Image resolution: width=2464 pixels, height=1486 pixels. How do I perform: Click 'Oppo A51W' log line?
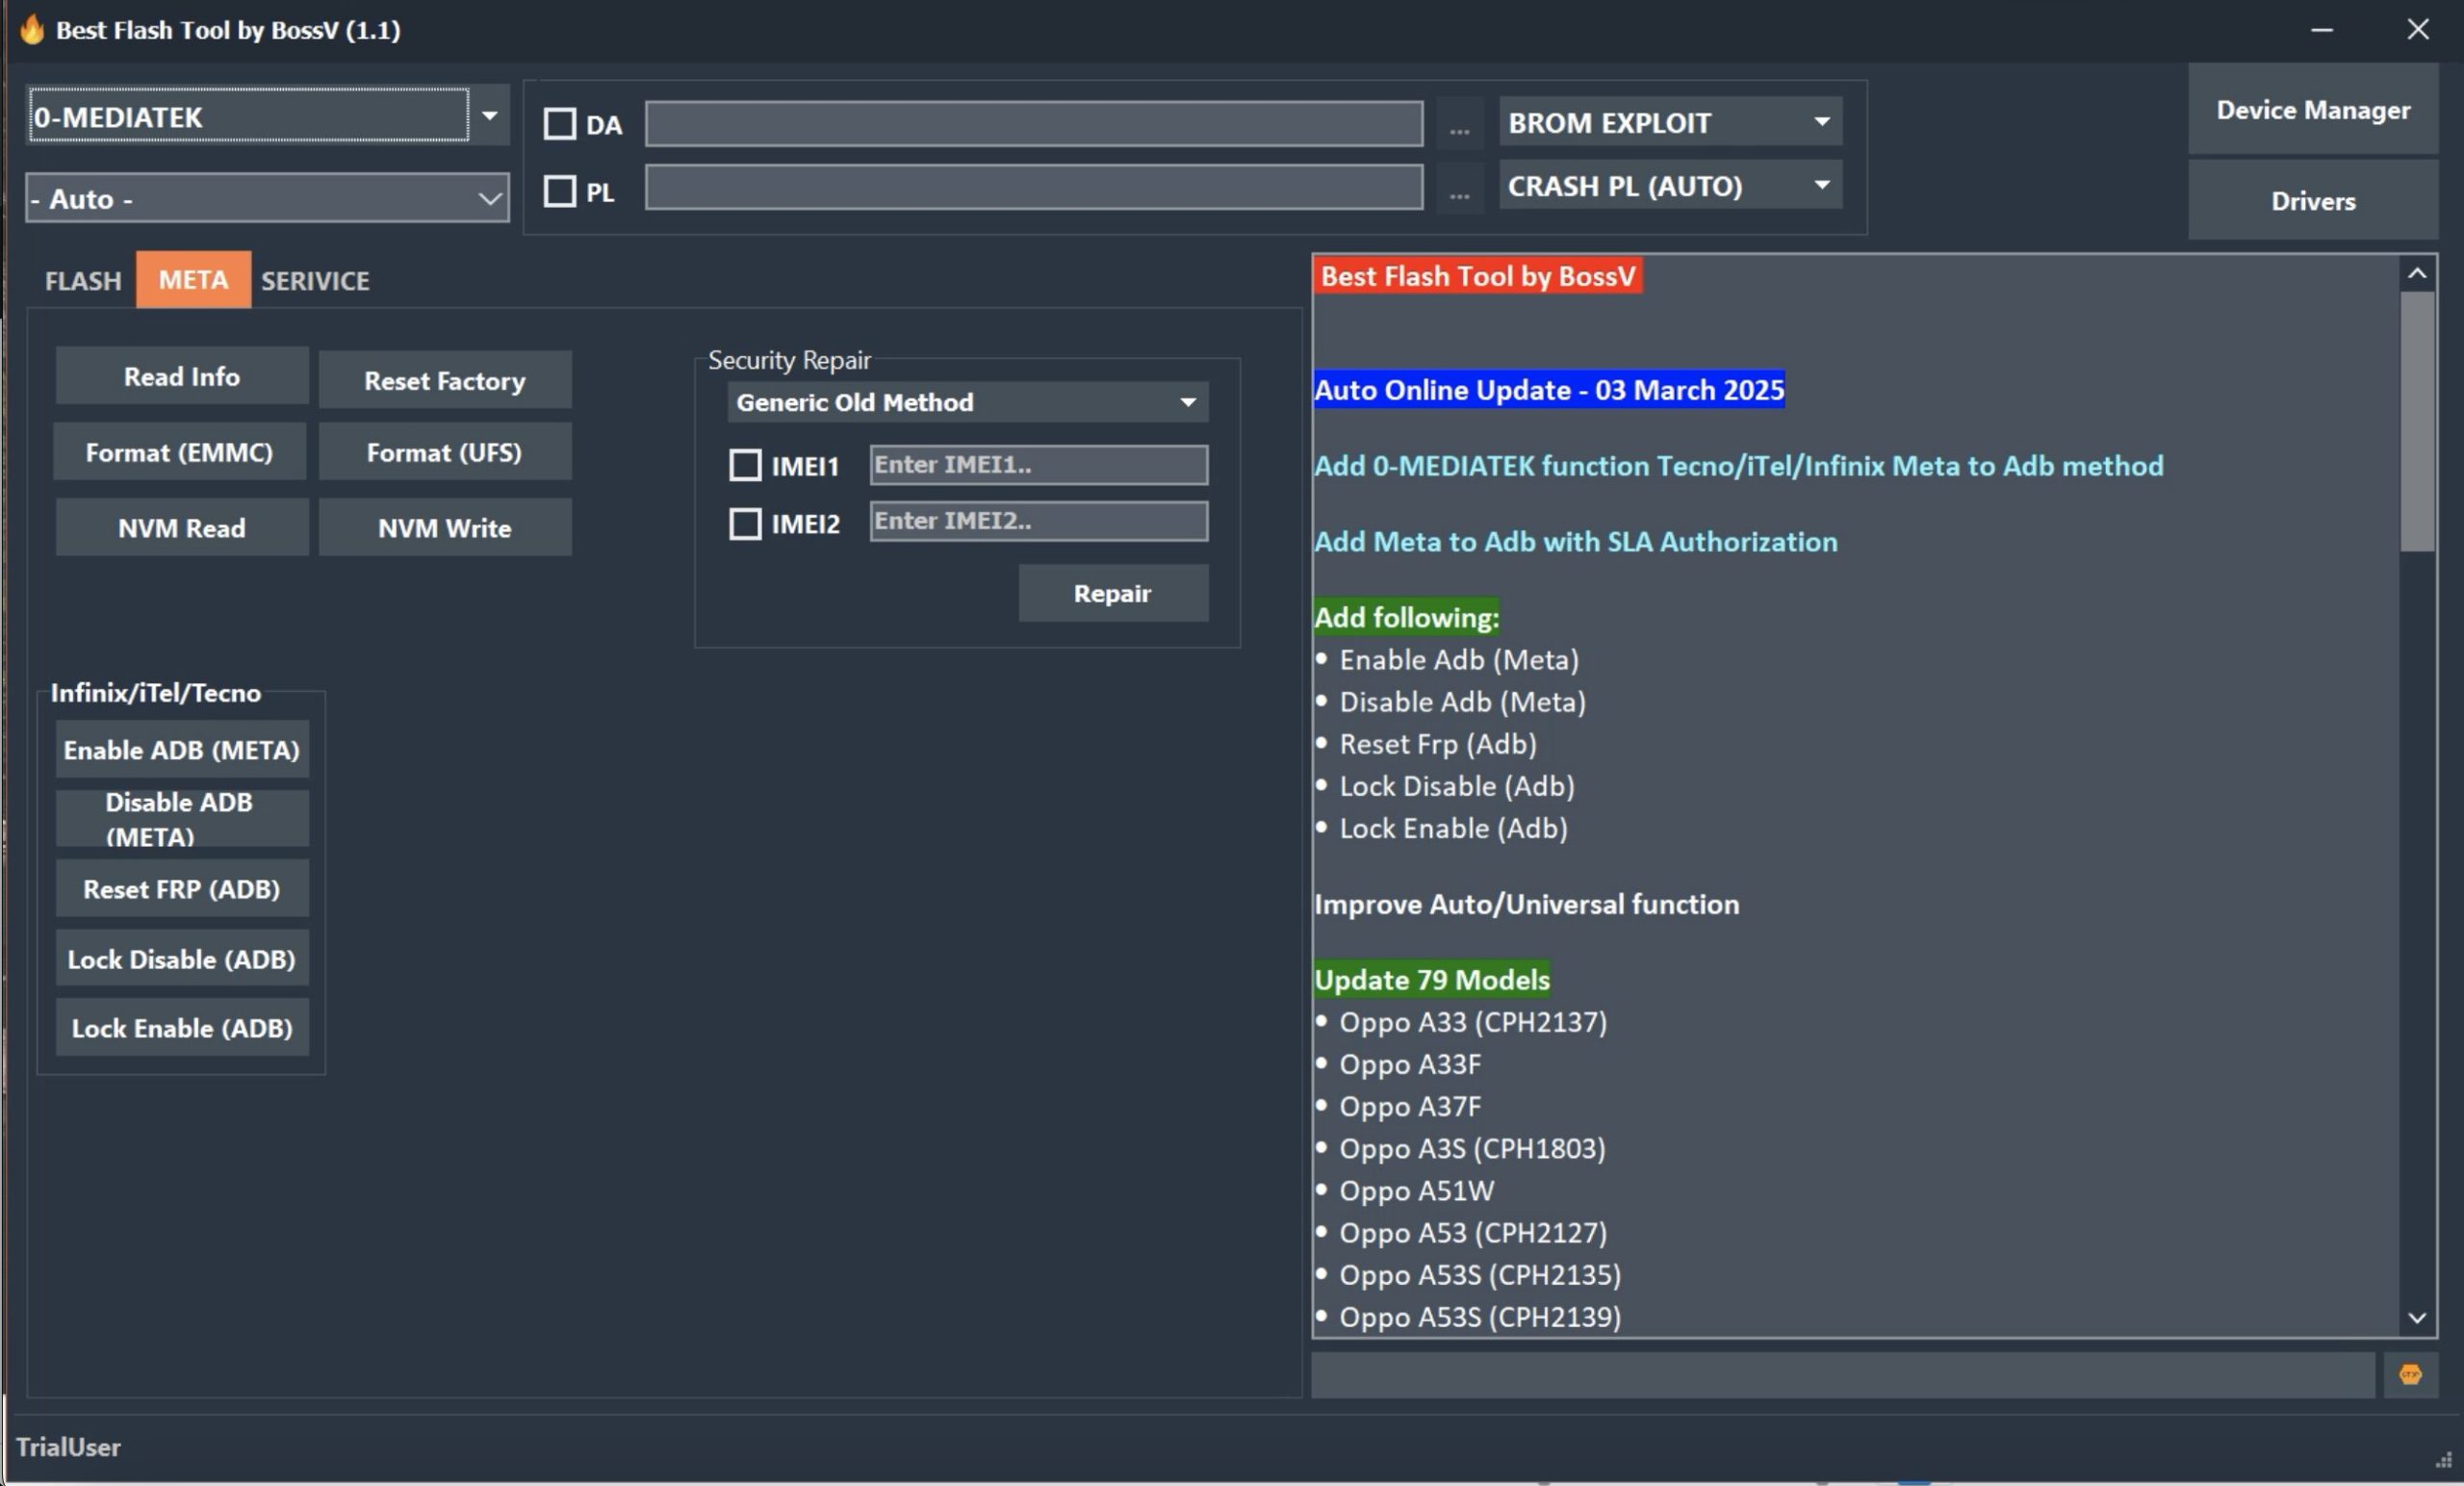pyautogui.click(x=1417, y=1190)
